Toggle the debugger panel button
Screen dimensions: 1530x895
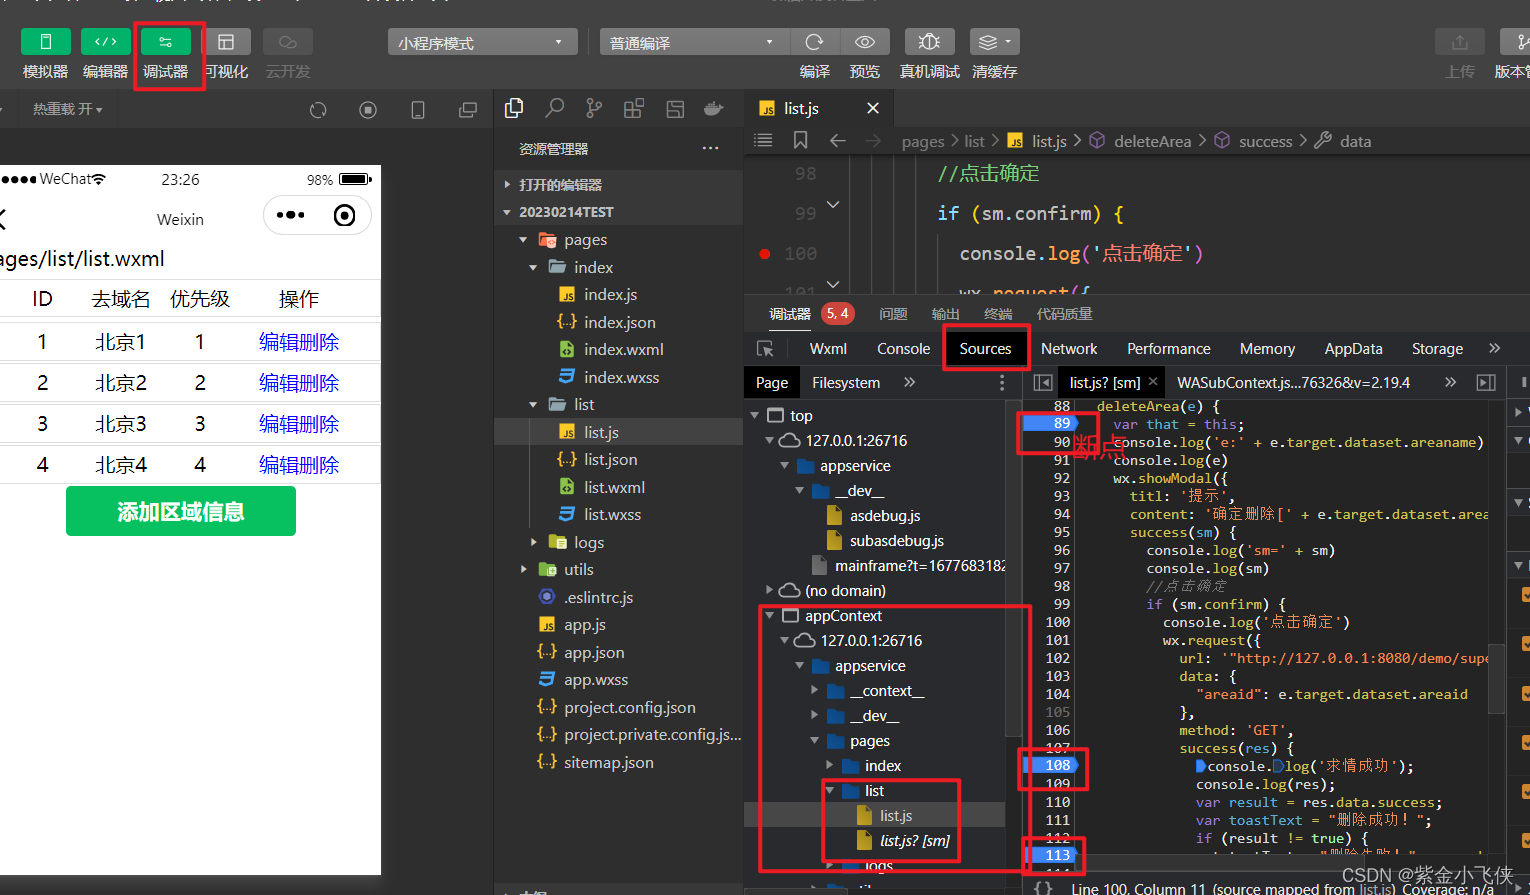(x=165, y=42)
